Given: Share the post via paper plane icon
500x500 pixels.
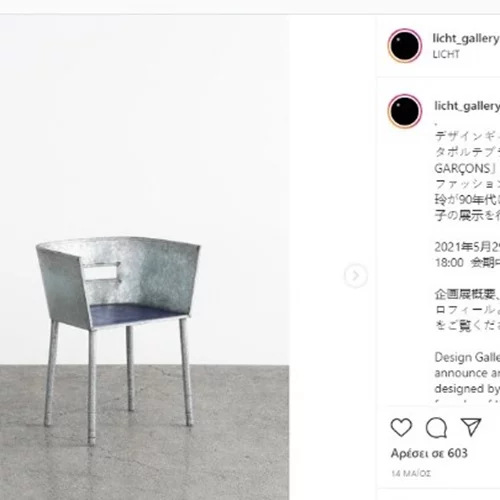Looking at the screenshot, I should 471,426.
